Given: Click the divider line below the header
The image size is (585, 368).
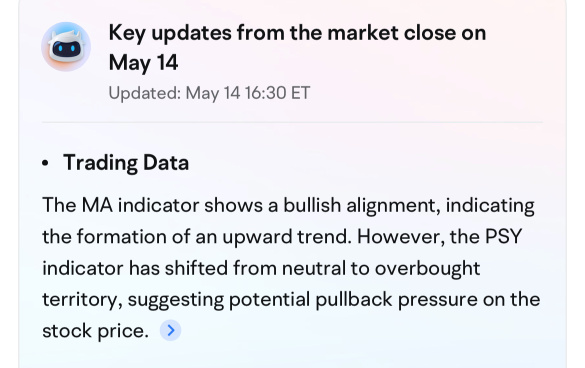Looking at the screenshot, I should (292, 122).
